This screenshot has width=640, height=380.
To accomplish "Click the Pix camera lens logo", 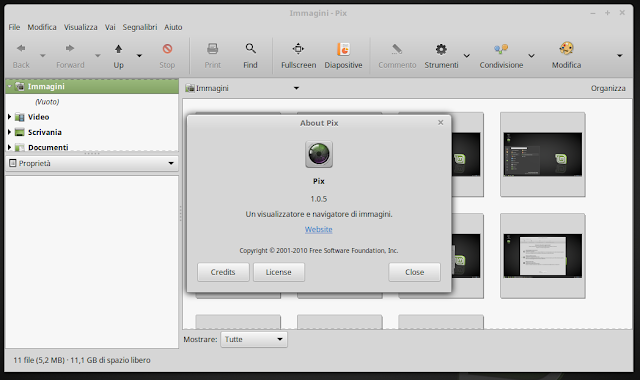I will point(319,154).
